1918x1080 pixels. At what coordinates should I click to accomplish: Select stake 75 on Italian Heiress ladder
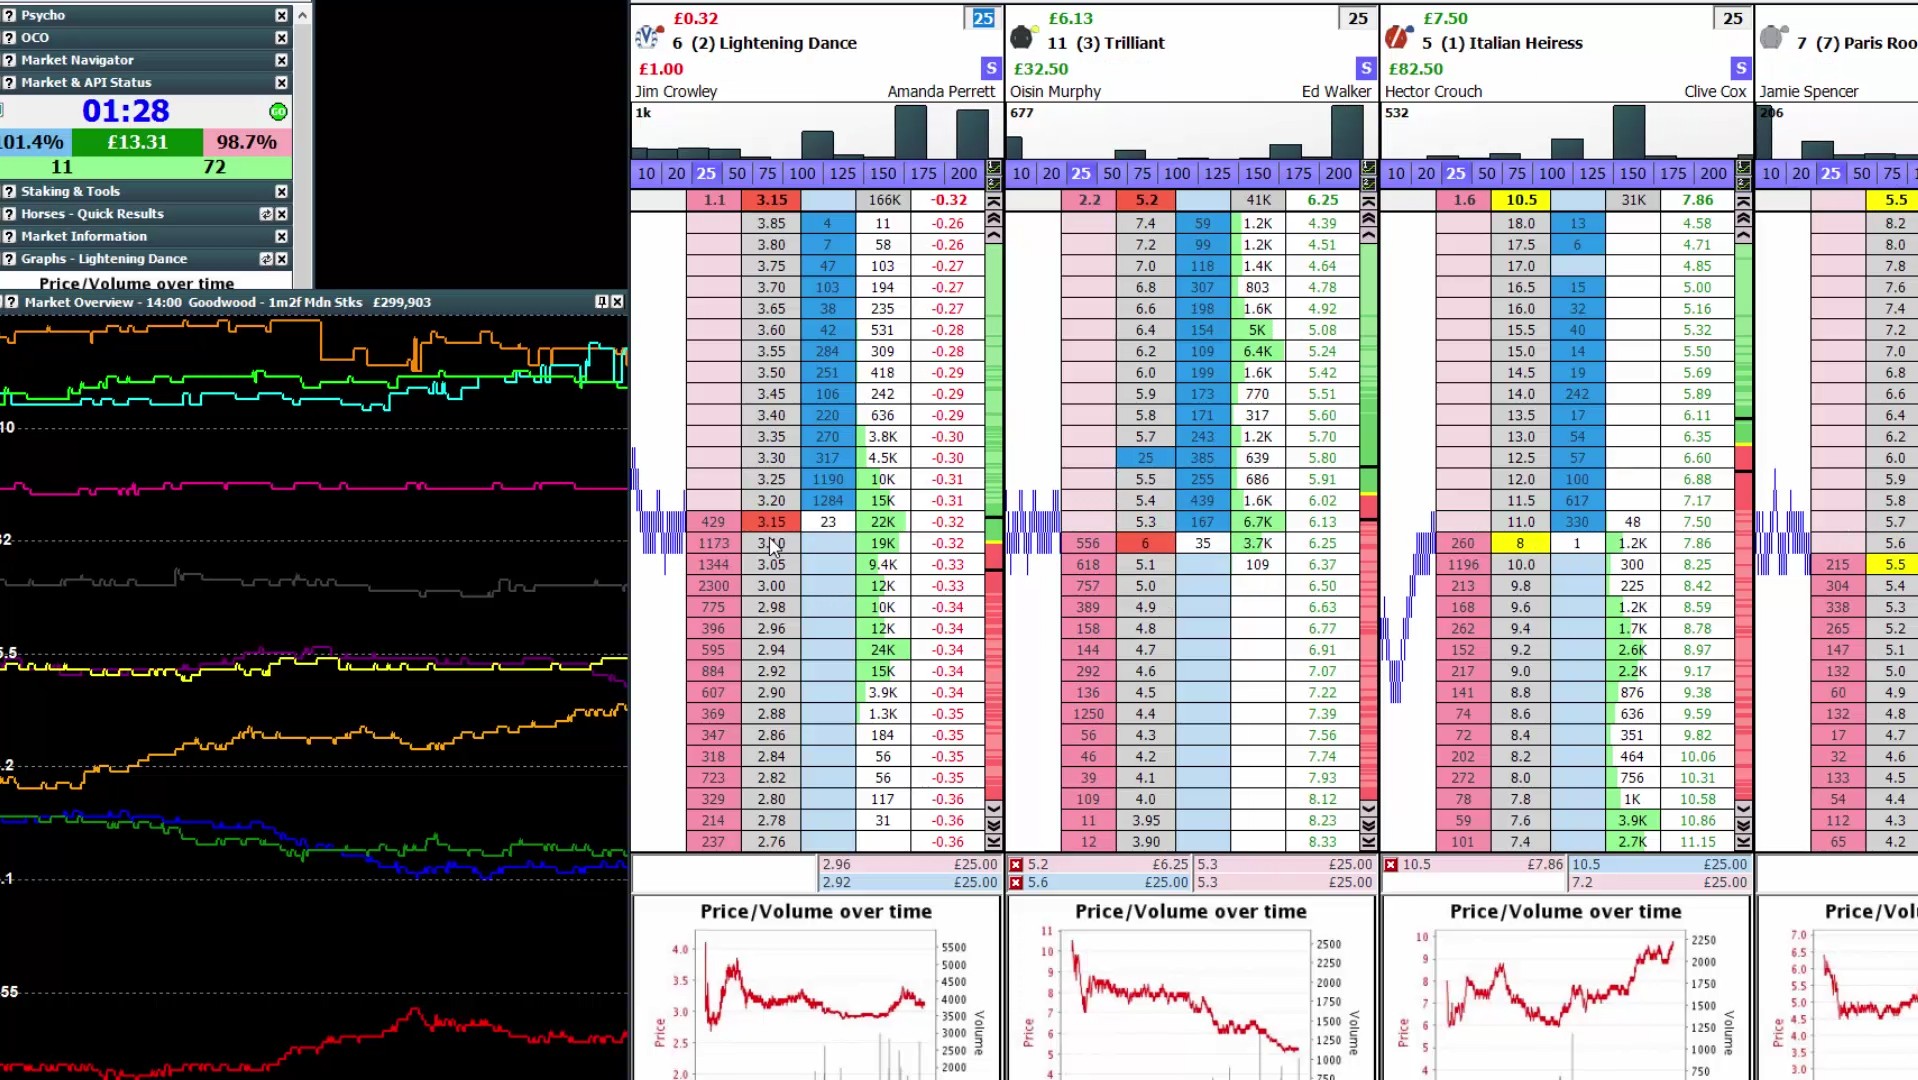coord(1517,174)
